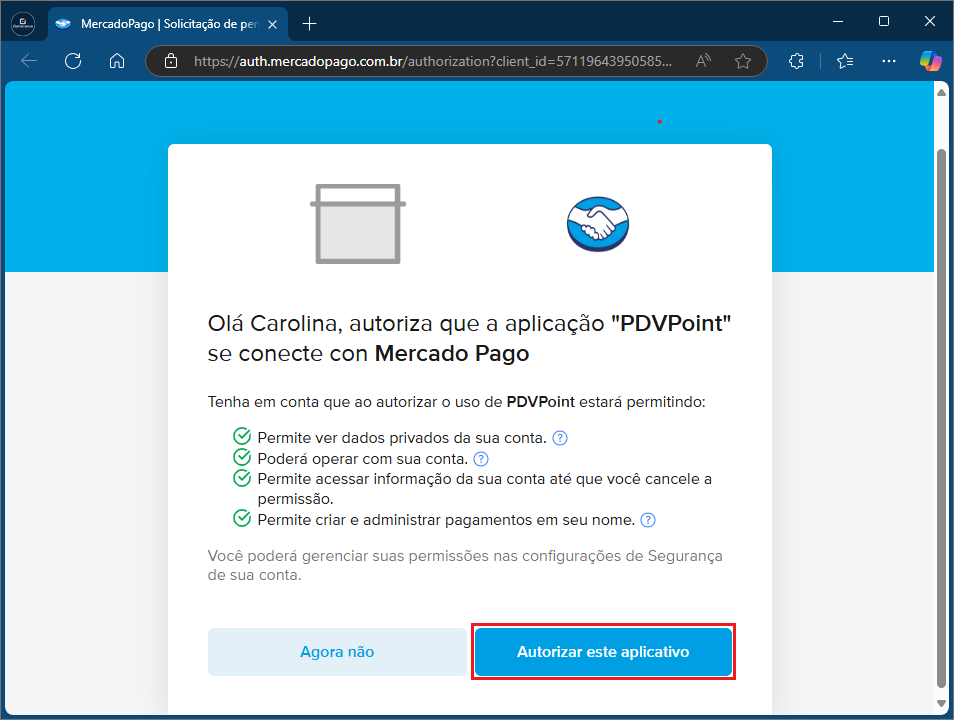View site information via the lock icon

[x=171, y=61]
